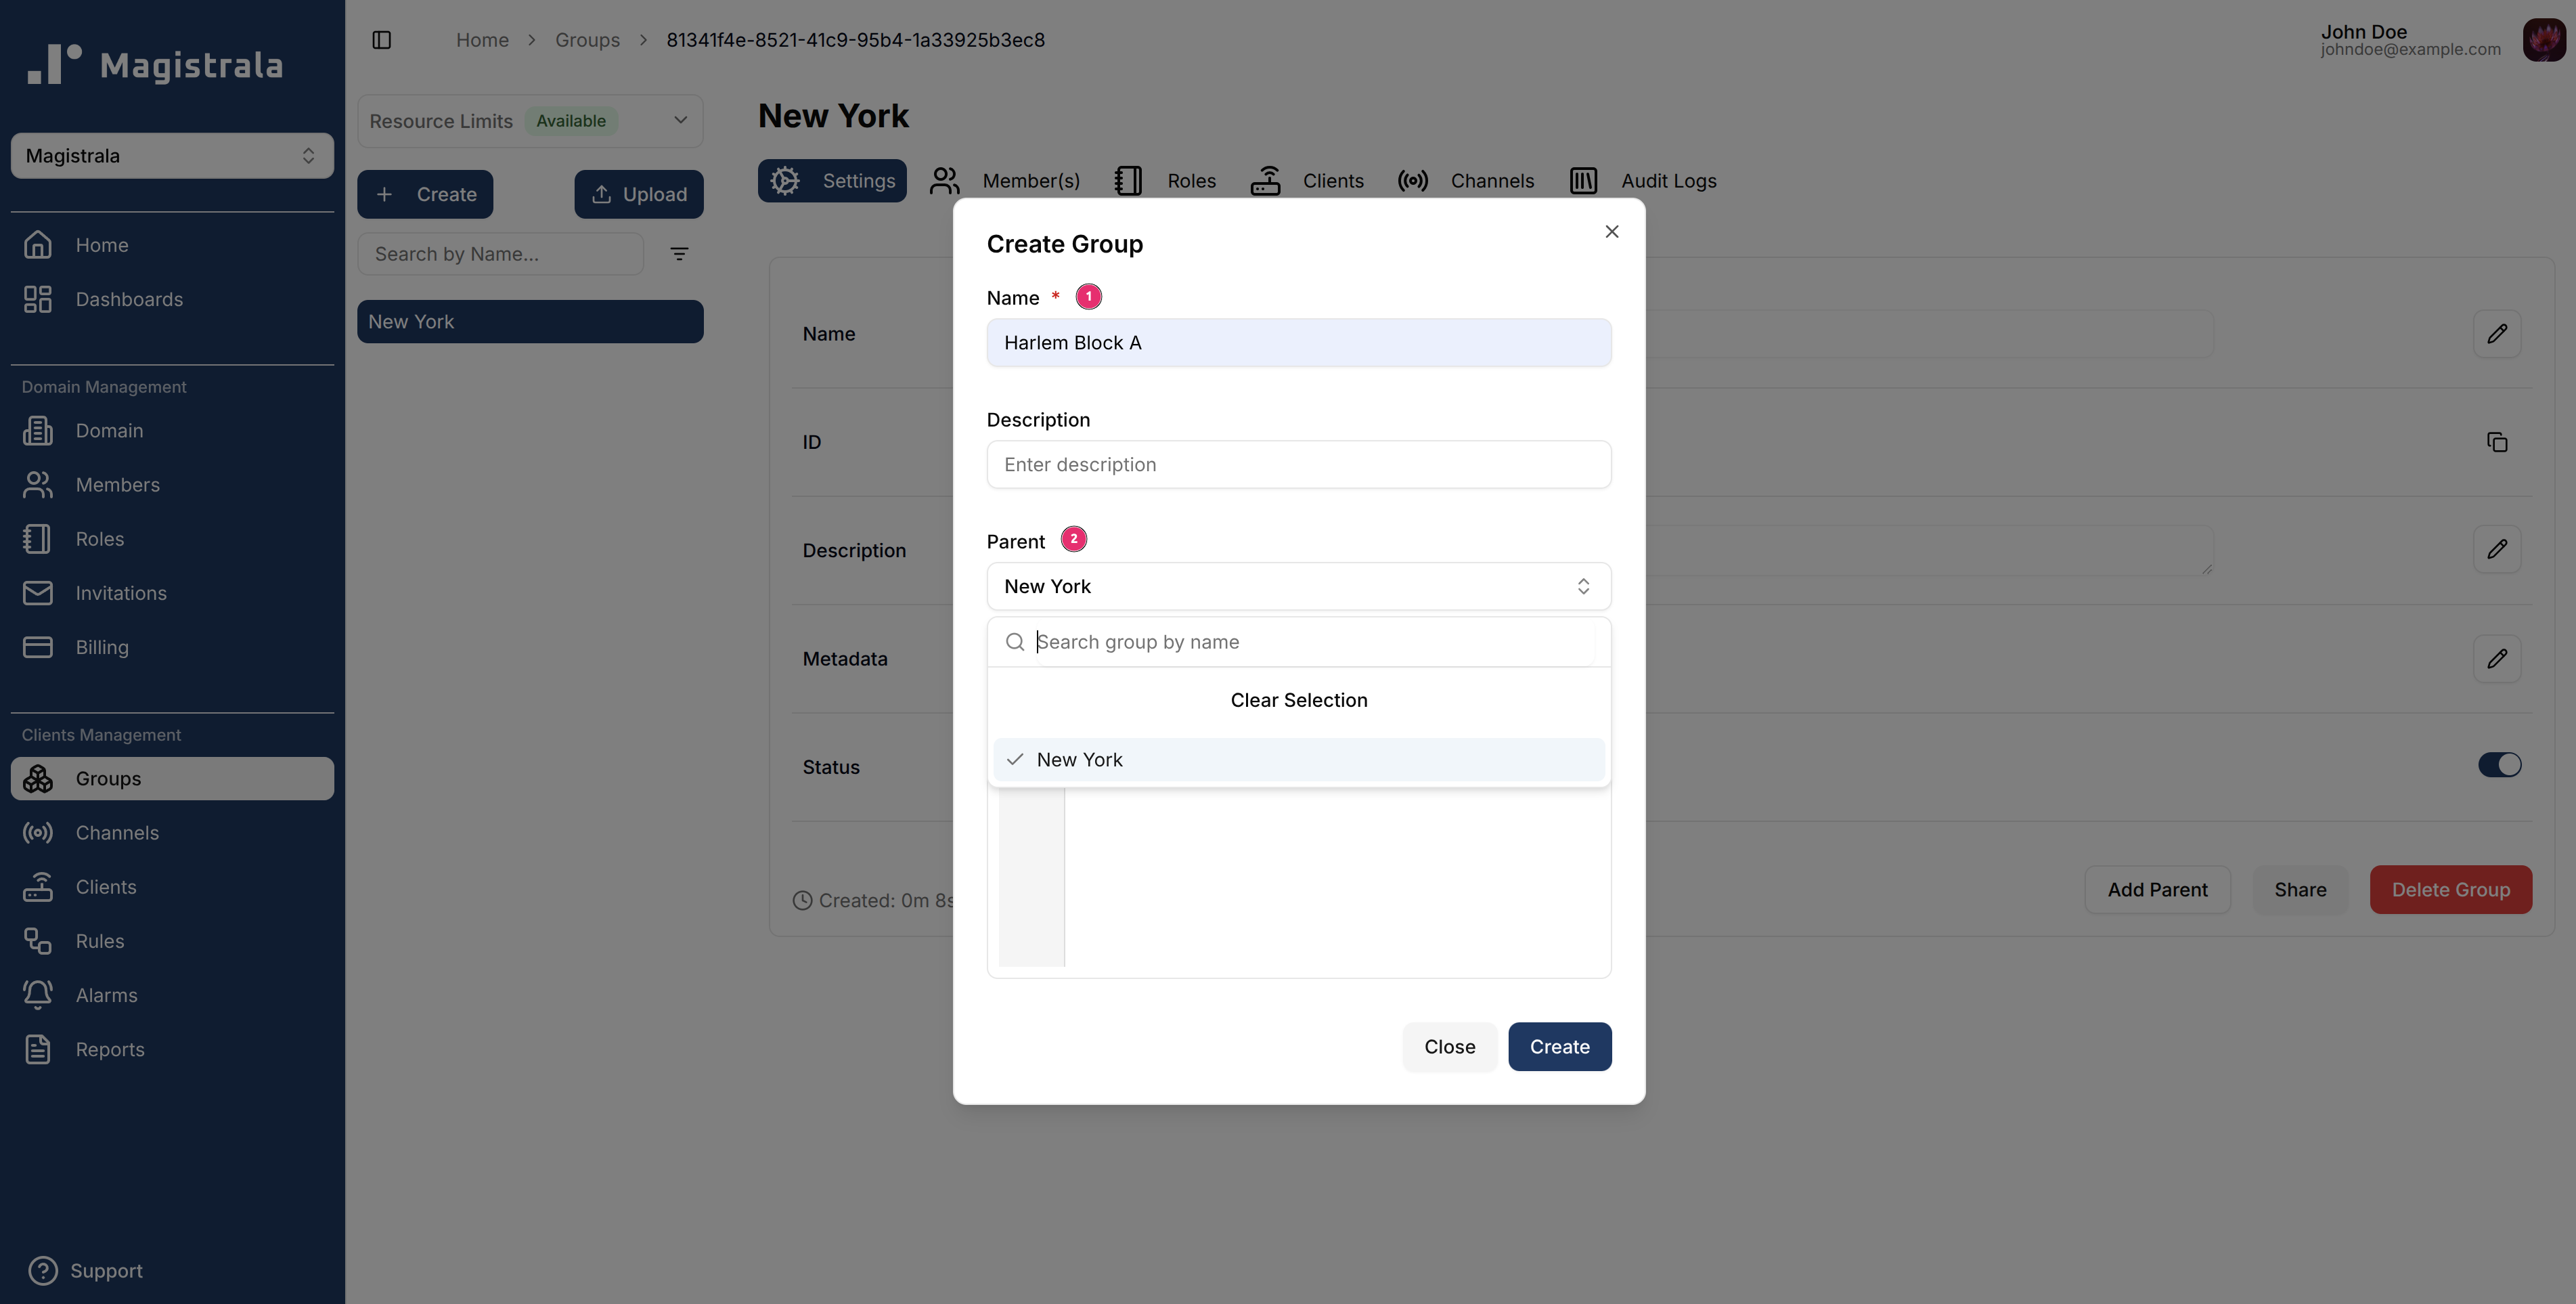The height and width of the screenshot is (1304, 2576).
Task: Open the Rules section from the sidebar
Action: pyautogui.click(x=99, y=941)
